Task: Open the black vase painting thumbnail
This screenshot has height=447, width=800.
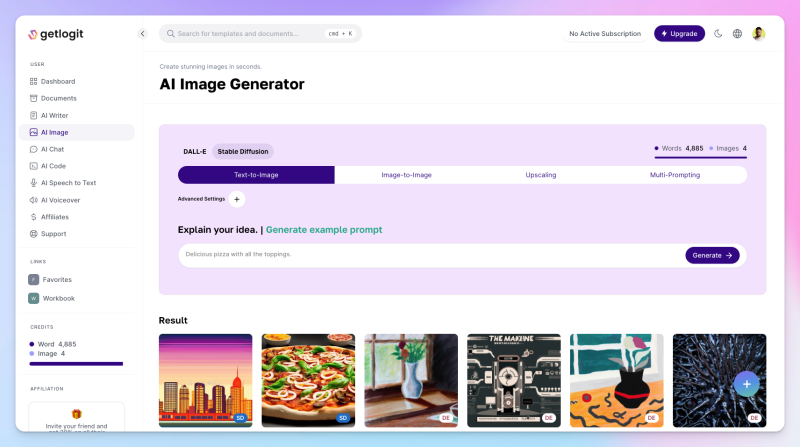Action: [x=617, y=381]
